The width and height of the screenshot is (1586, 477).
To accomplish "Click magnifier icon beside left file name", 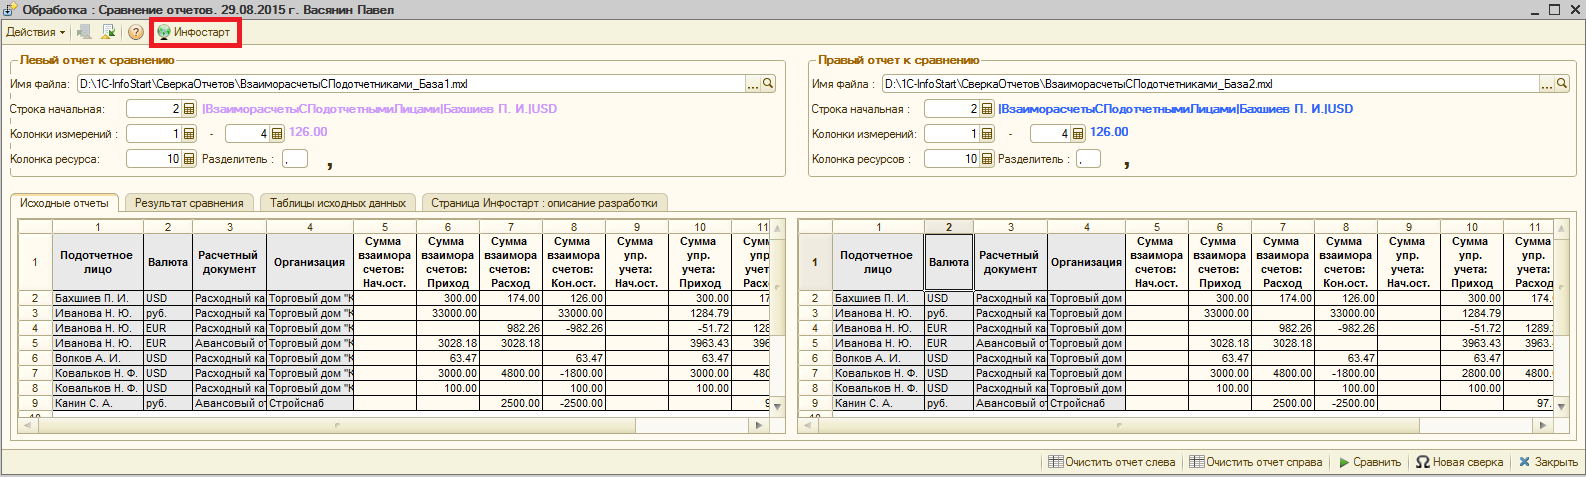I will click(768, 84).
